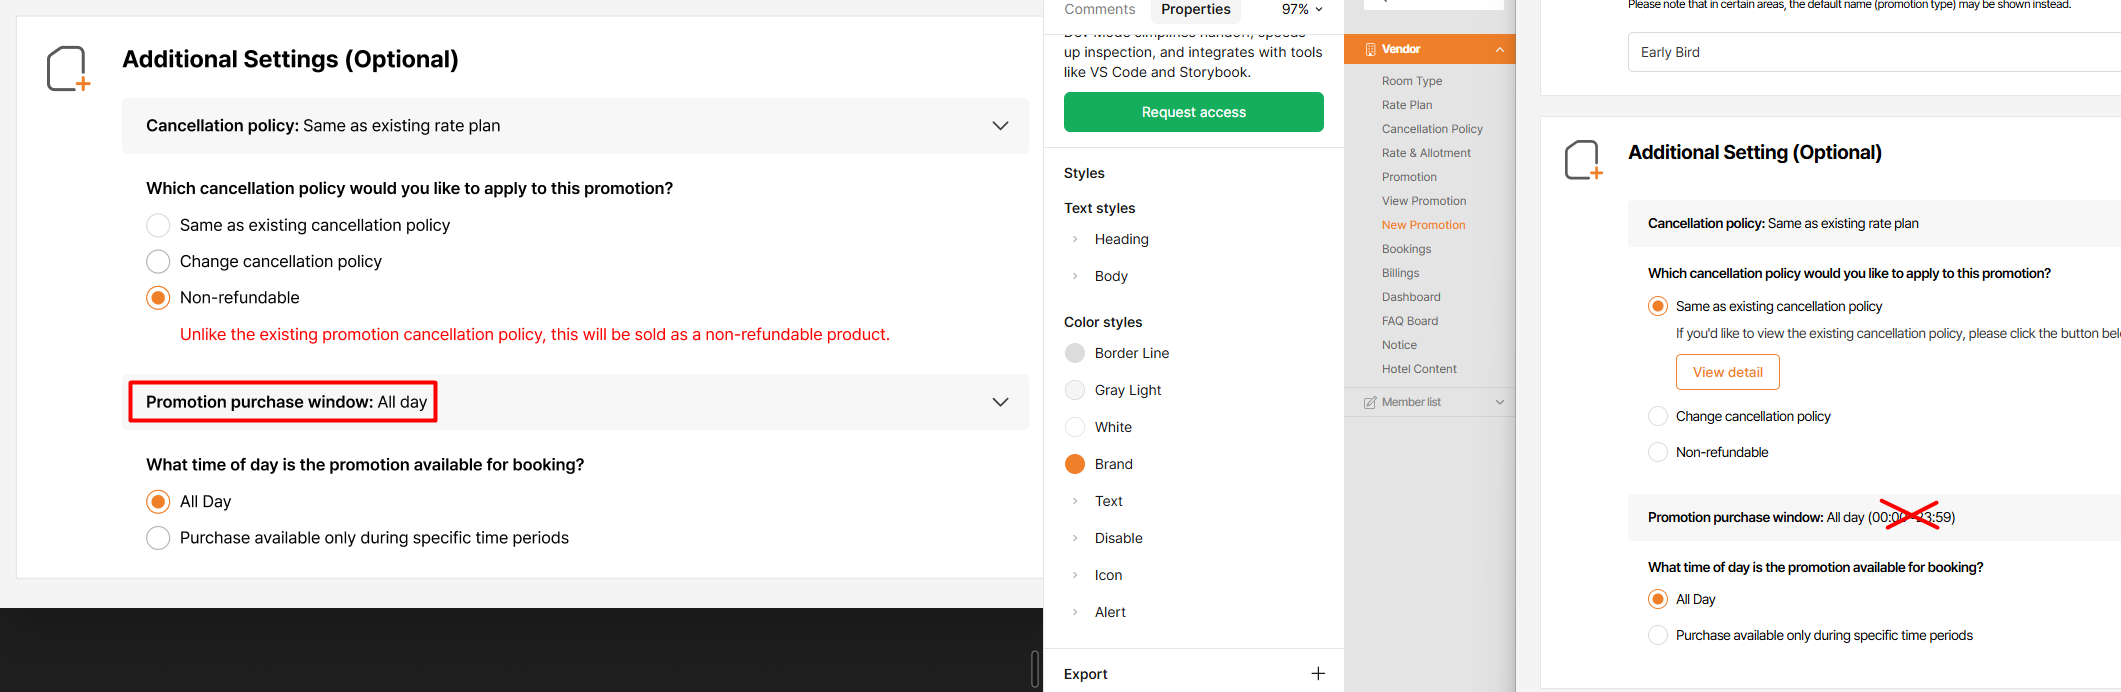The width and height of the screenshot is (2121, 692).
Task: Click the View detail button
Action: tap(1727, 372)
